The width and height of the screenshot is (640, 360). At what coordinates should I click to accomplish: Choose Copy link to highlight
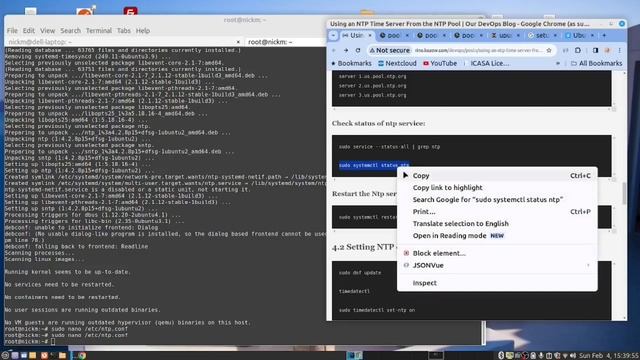click(x=497, y=187)
